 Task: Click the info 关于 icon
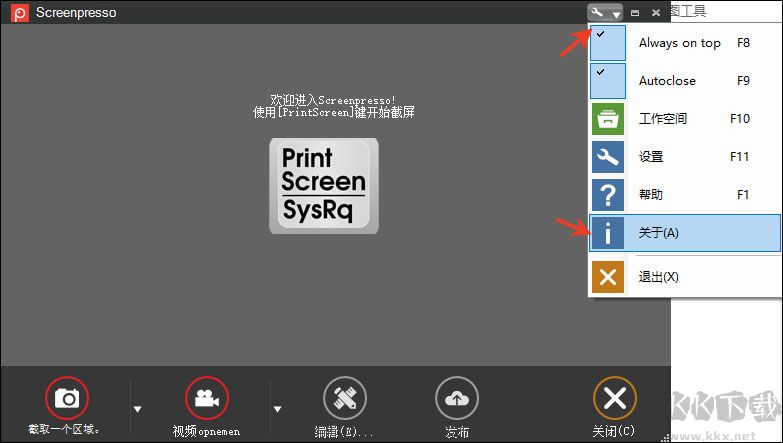(608, 233)
